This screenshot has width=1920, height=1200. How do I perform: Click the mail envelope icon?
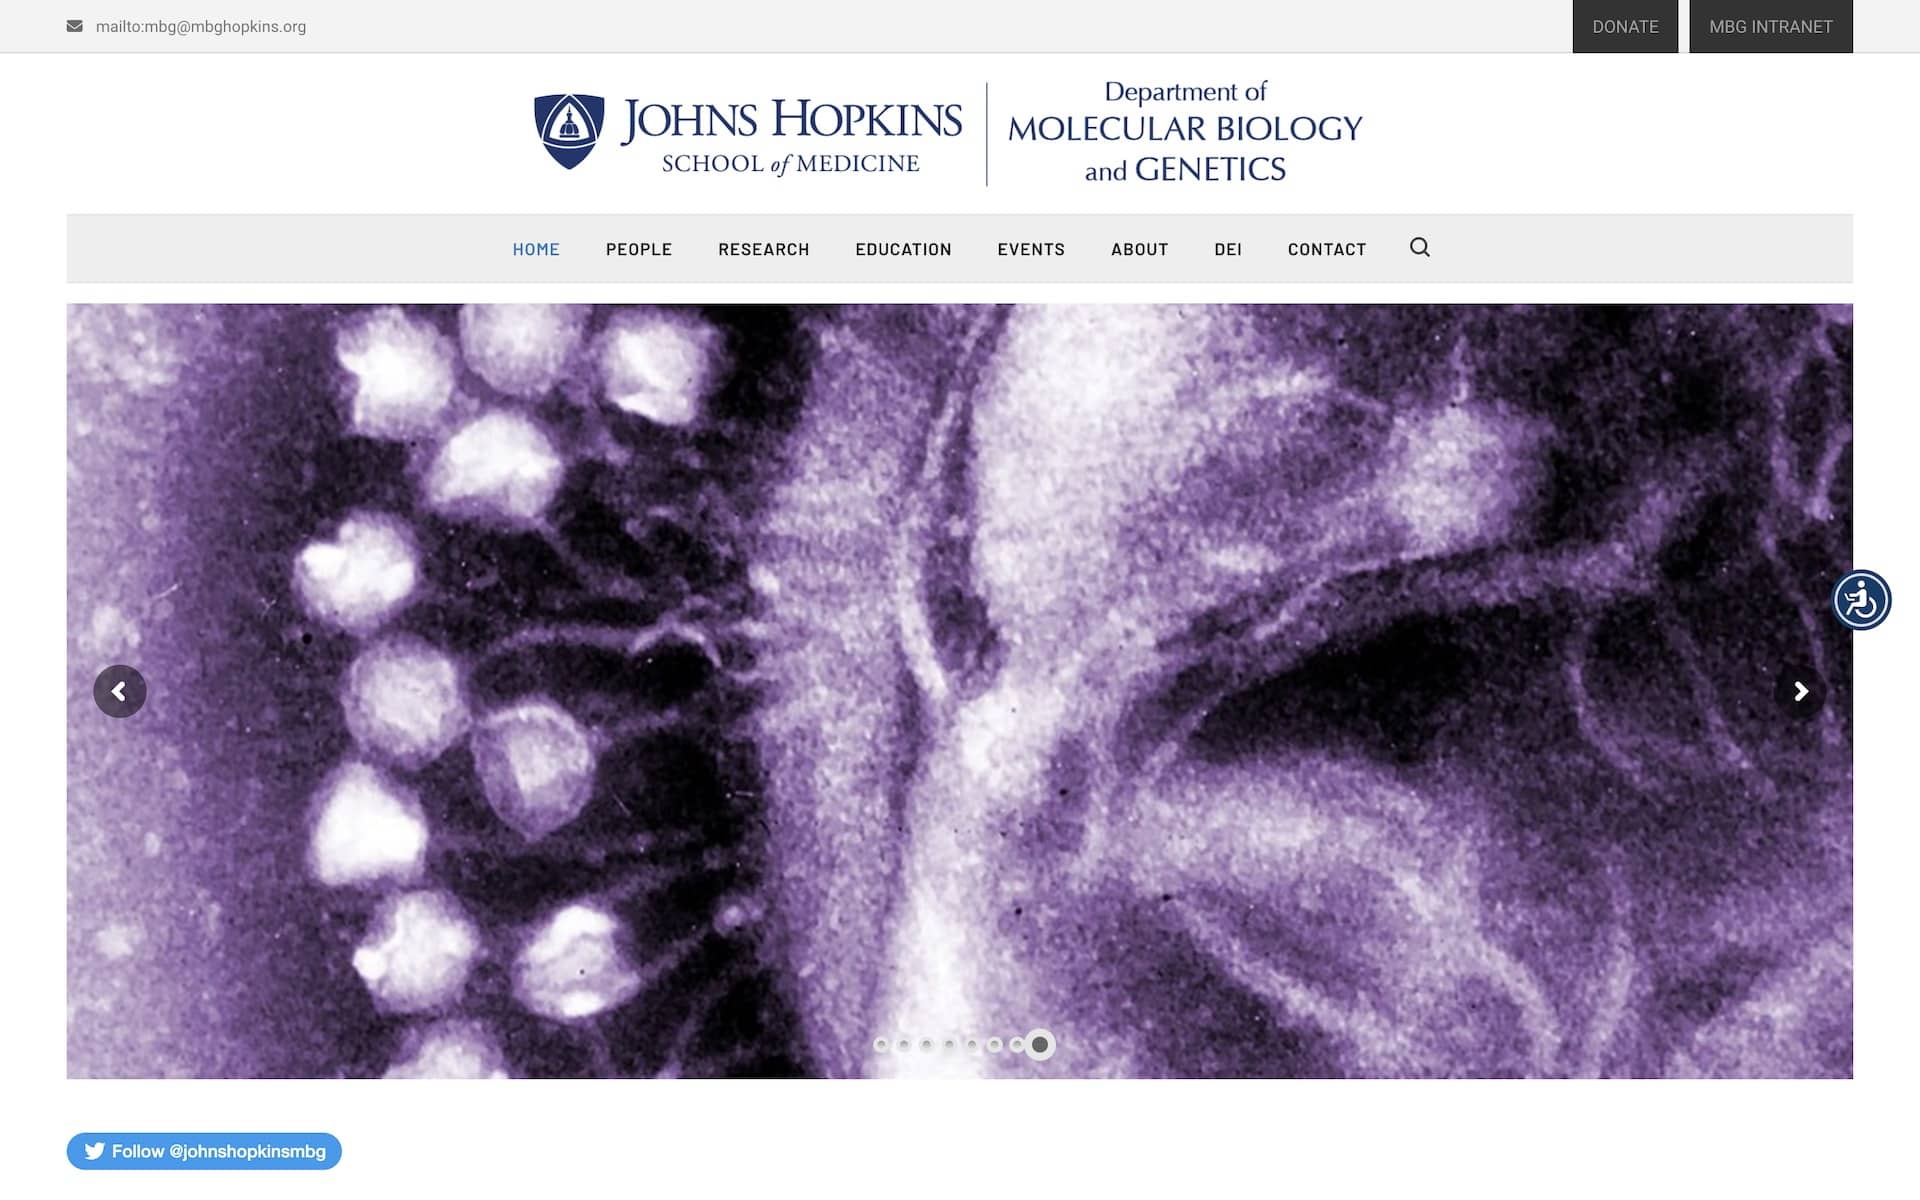[x=75, y=26]
